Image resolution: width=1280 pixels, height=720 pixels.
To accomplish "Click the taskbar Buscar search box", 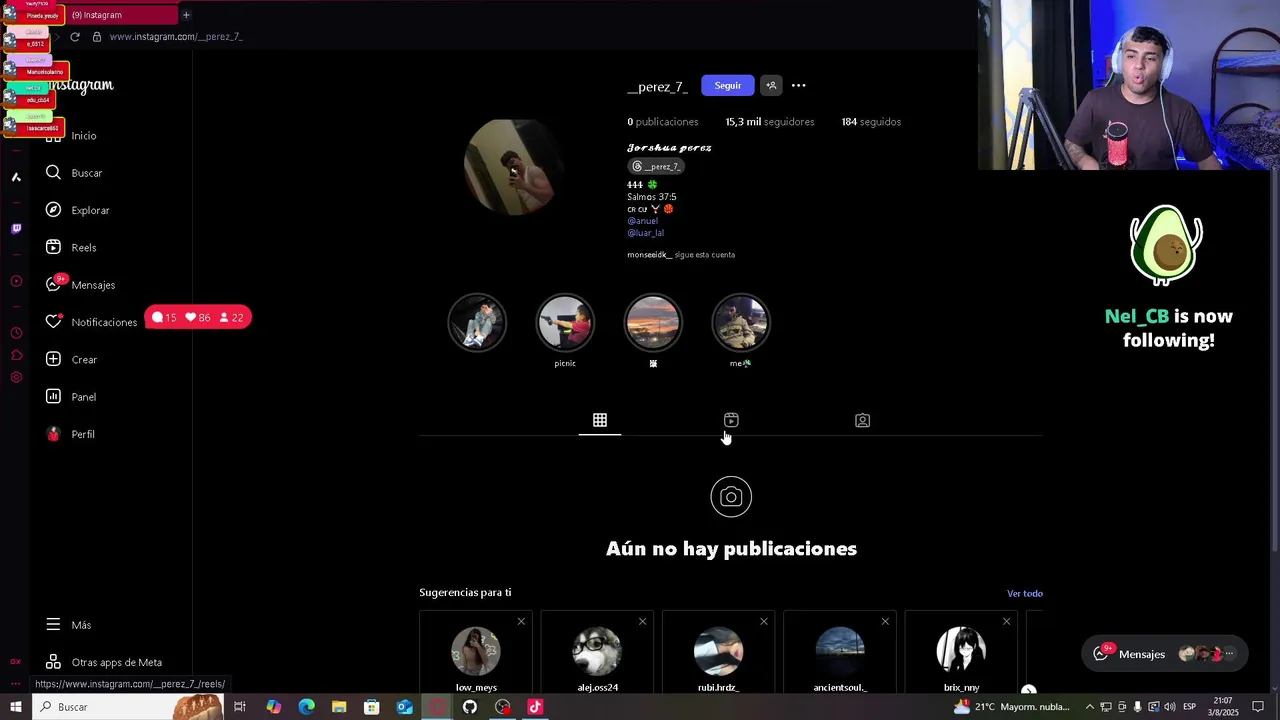I will click(x=128, y=707).
